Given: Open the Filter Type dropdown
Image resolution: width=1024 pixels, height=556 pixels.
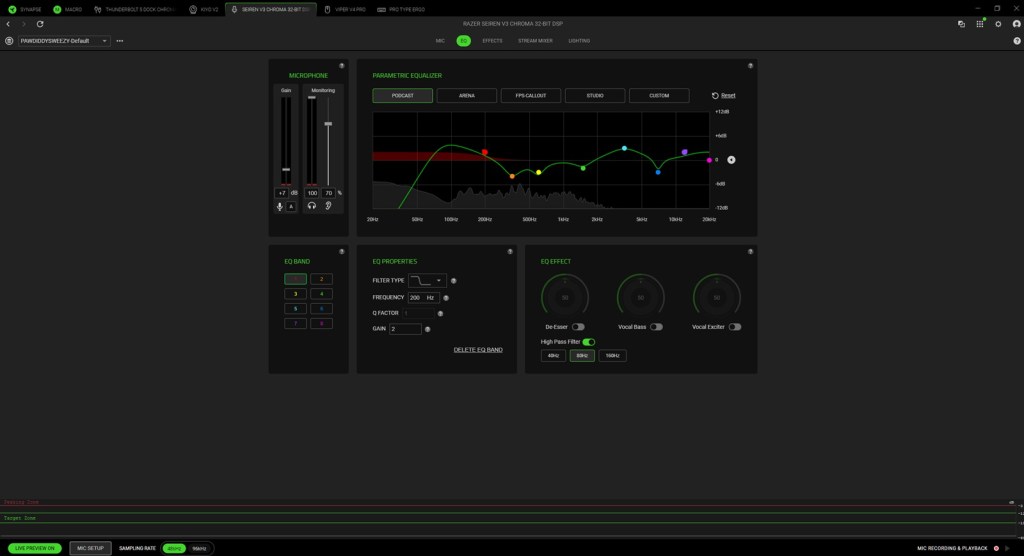Looking at the screenshot, I should click(x=427, y=280).
